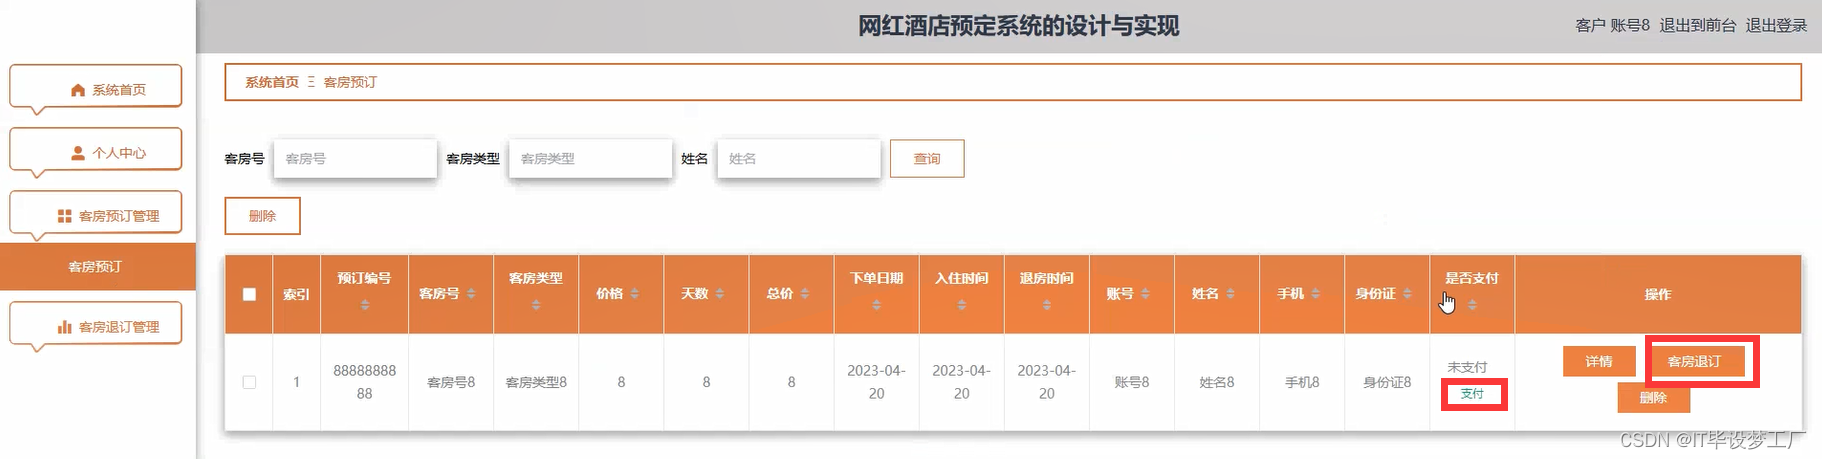
Task: Click the 手机8 table cell
Action: coord(1302,382)
